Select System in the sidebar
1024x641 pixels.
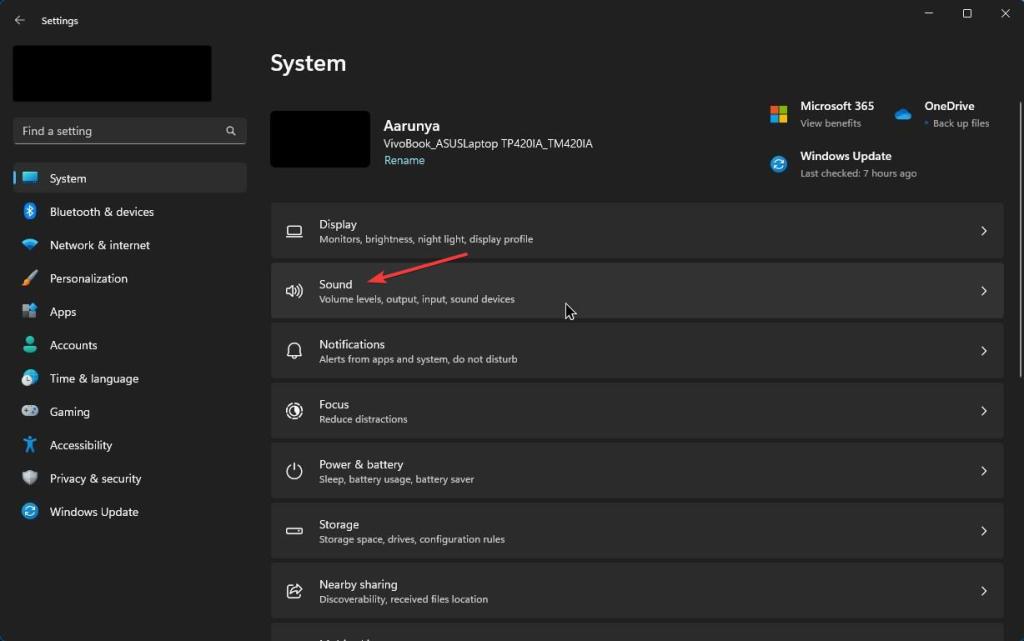[x=130, y=178]
